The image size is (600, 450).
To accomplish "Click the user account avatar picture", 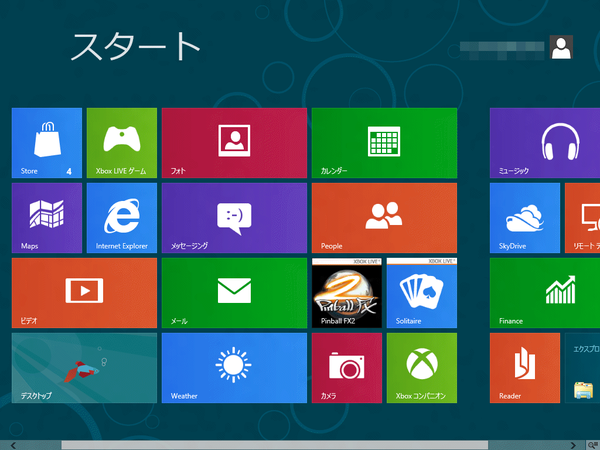I will (561, 47).
